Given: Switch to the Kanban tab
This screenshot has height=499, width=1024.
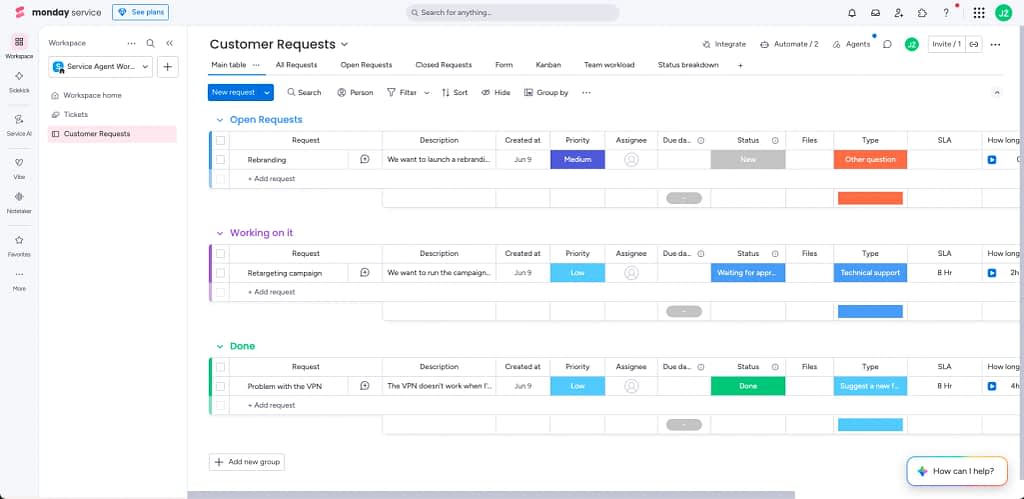Looking at the screenshot, I should [x=549, y=65].
